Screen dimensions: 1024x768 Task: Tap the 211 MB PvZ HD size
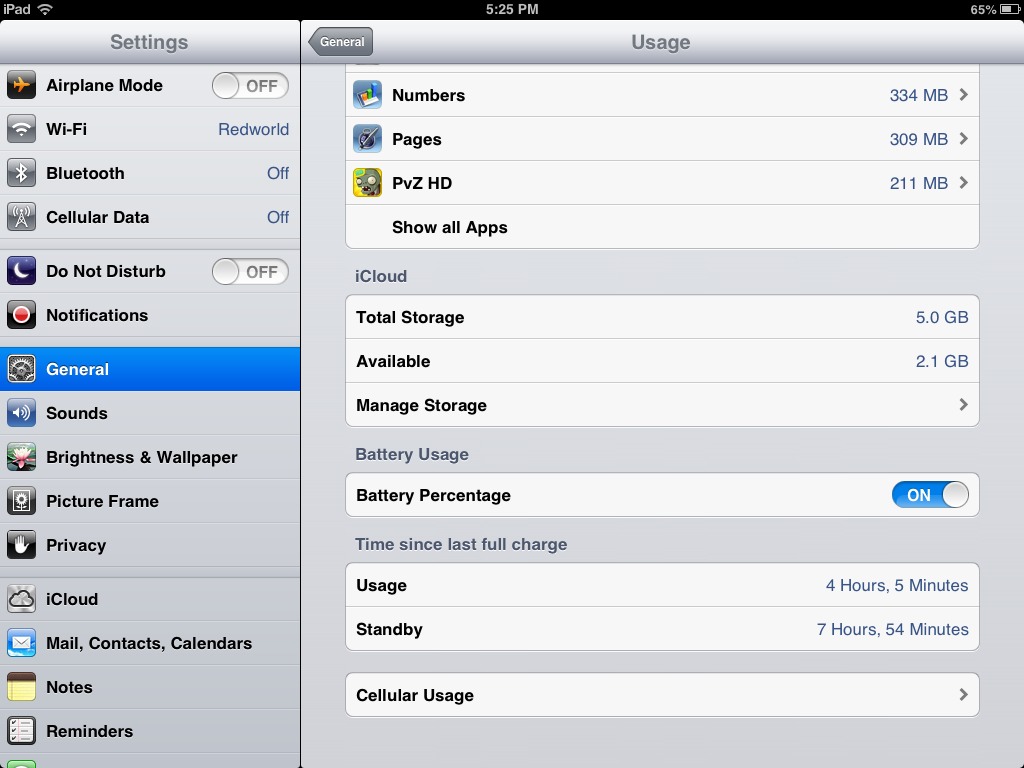918,184
